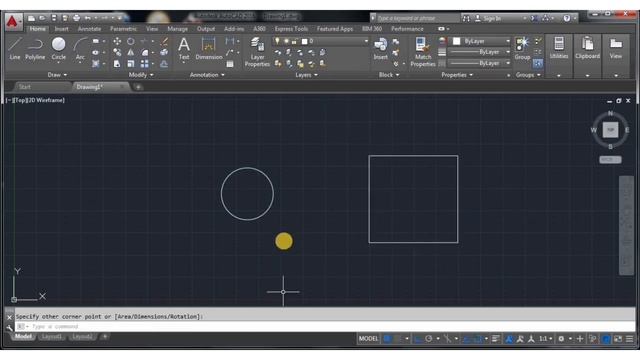Toggle grid display in status bar
This screenshot has width=640, height=360.
[x=387, y=339]
